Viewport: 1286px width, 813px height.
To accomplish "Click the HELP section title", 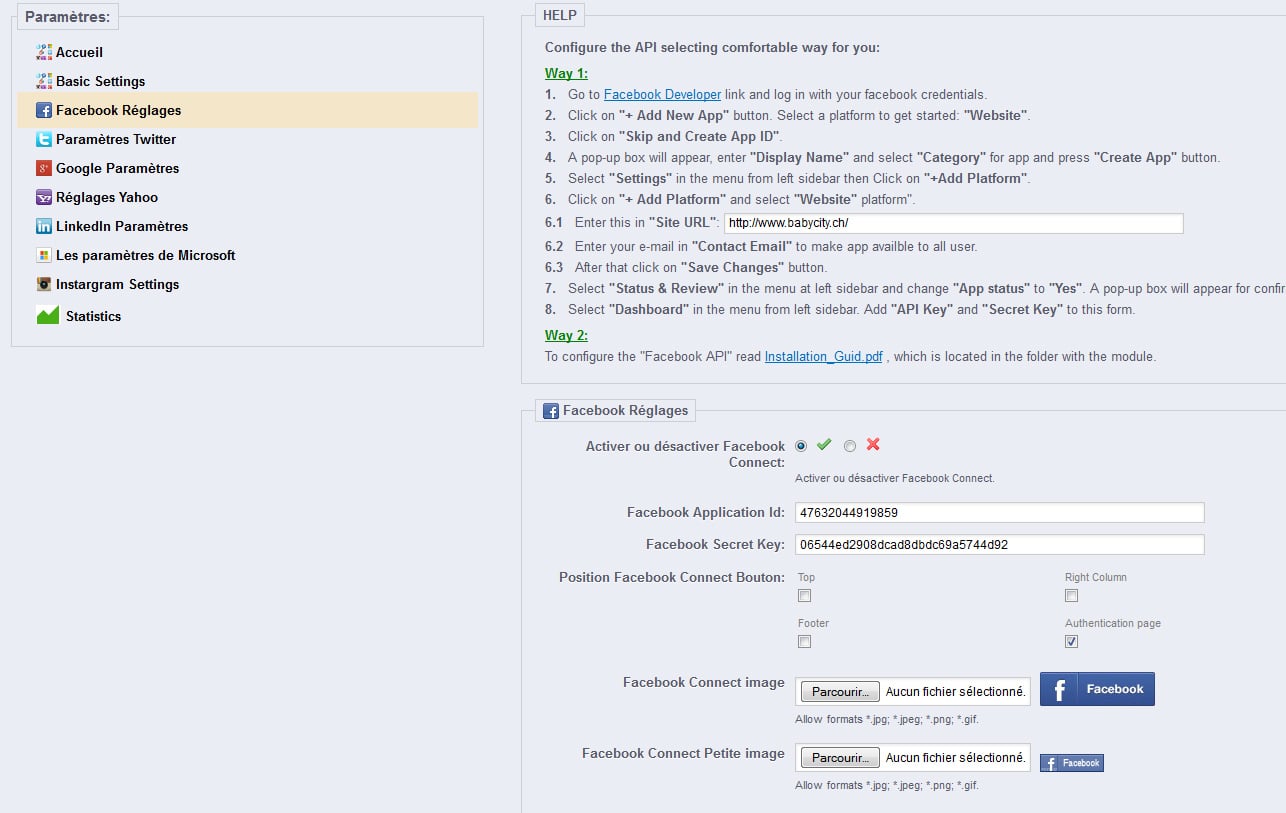I will tap(559, 15).
